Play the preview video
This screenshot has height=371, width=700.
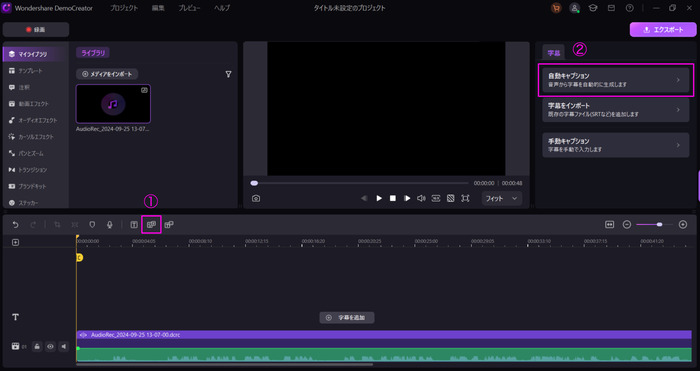click(379, 198)
